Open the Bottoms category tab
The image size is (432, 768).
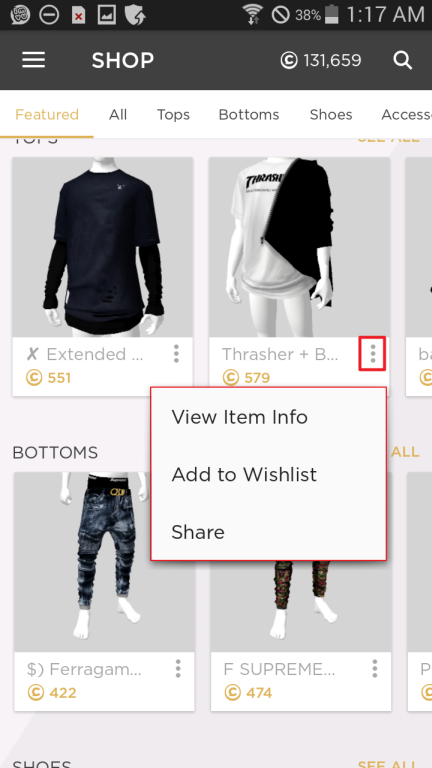click(x=249, y=115)
